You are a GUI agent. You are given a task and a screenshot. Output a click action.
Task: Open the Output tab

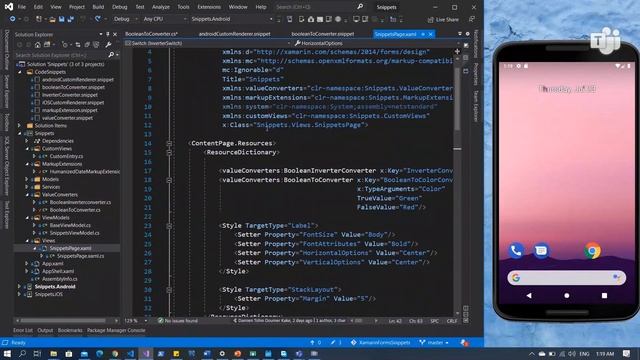tap(45, 330)
